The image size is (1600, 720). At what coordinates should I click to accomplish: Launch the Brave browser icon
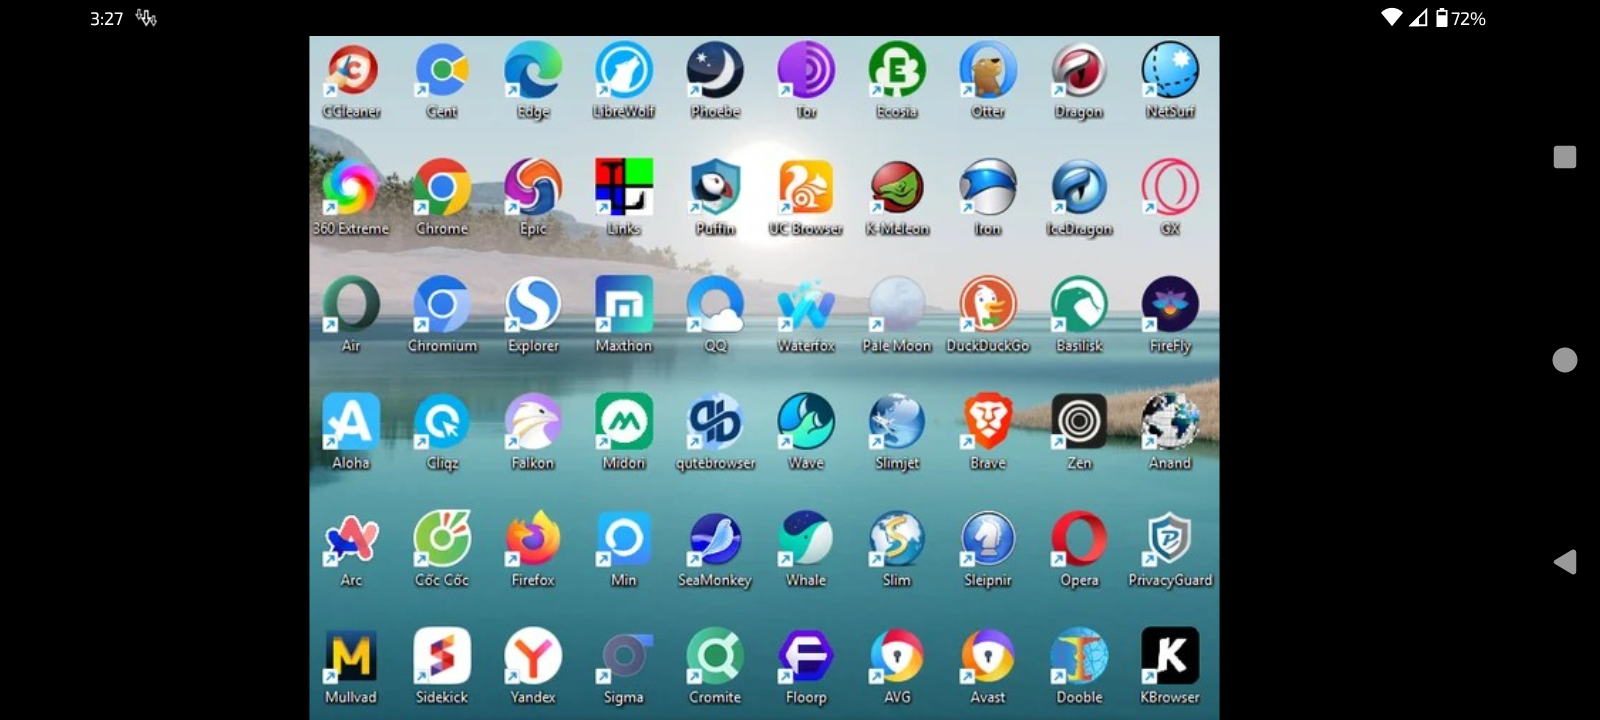(988, 421)
